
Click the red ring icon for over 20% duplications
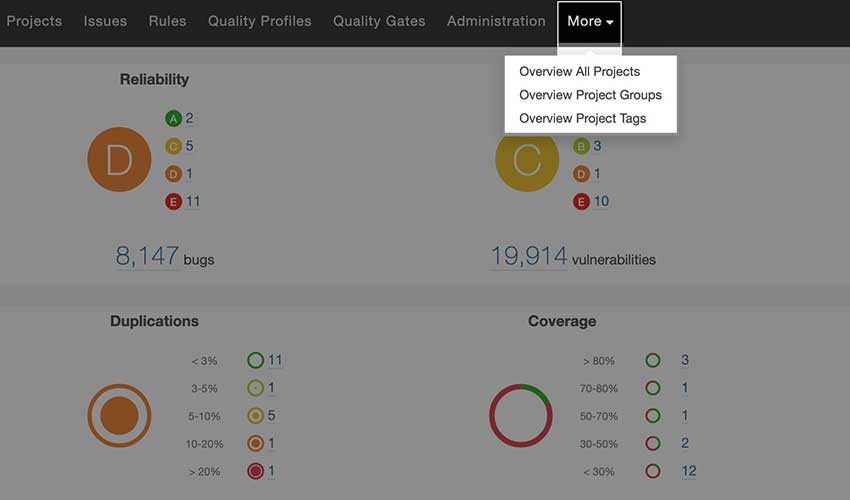coord(255,471)
